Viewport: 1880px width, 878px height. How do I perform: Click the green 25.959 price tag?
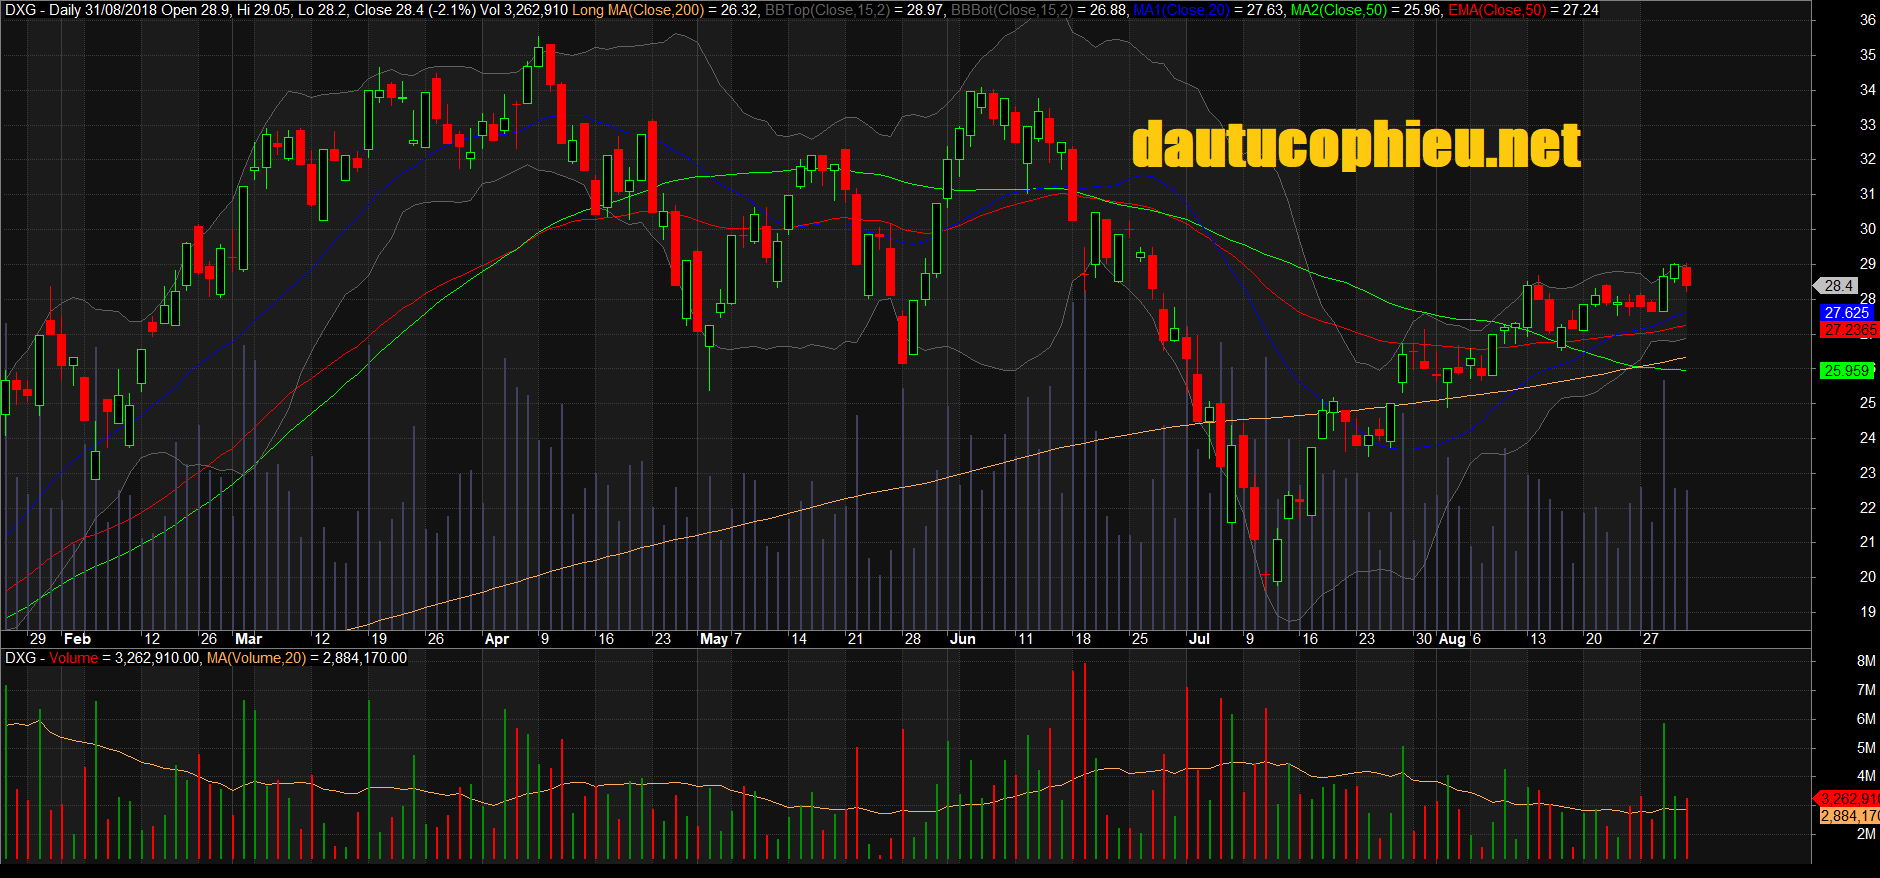tap(1846, 371)
